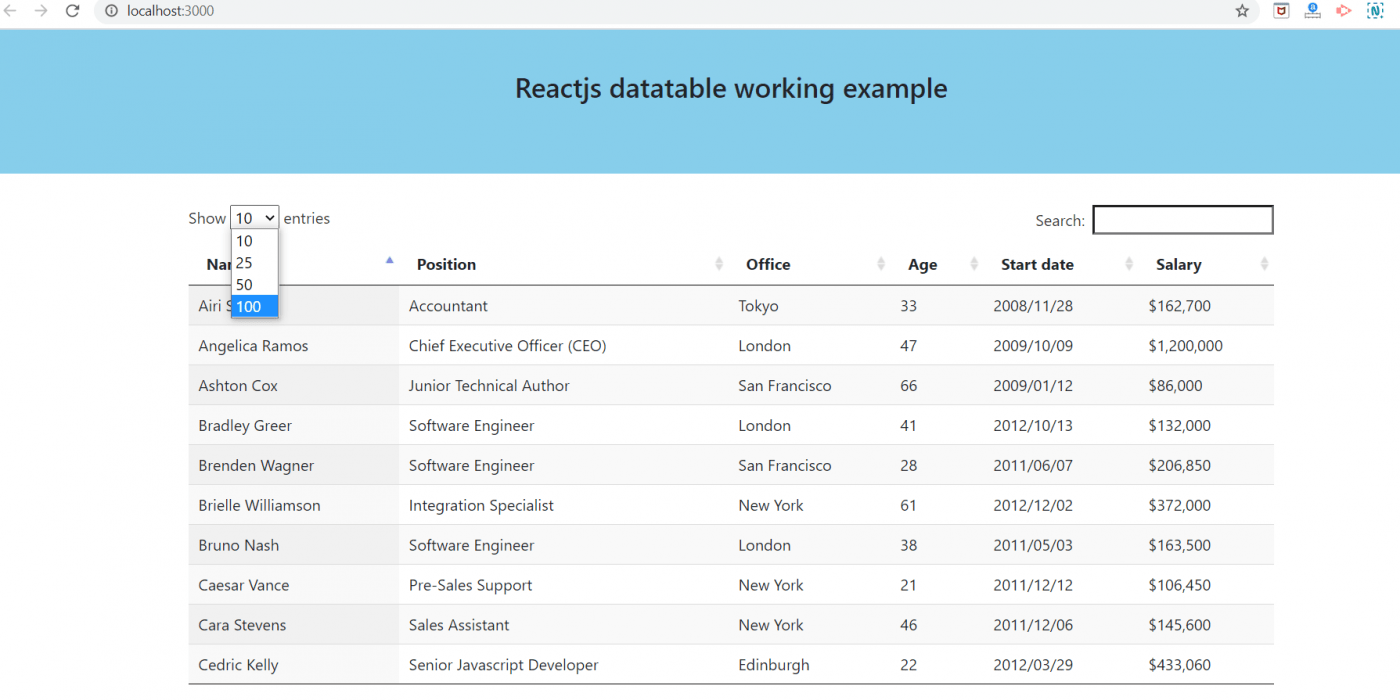Screen dimensions: 1400x700
Task: Click inside the Search input field
Action: pos(1182,219)
